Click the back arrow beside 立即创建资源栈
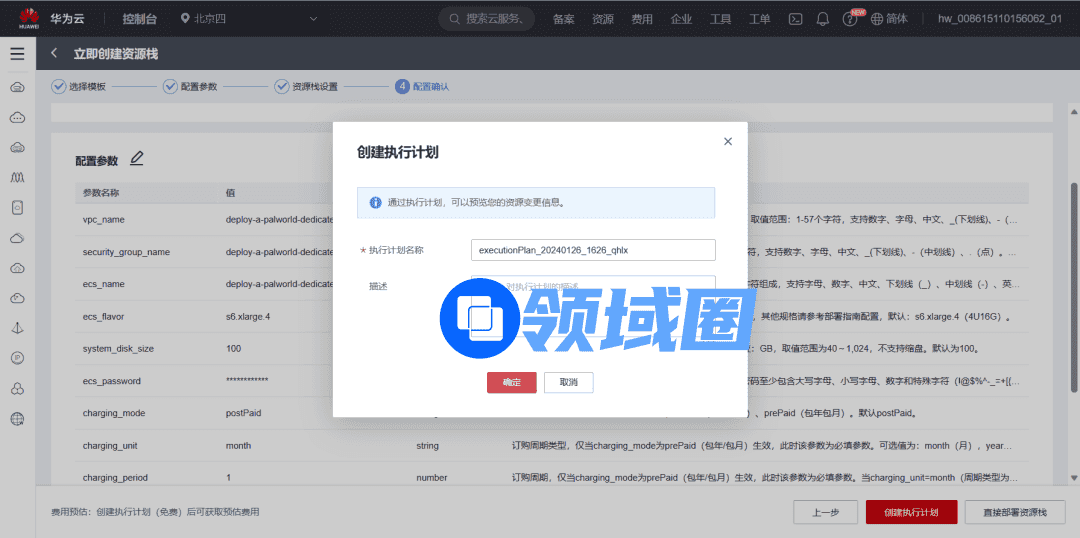Screen dimensions: 1080x538 pyautogui.click(x=54, y=54)
